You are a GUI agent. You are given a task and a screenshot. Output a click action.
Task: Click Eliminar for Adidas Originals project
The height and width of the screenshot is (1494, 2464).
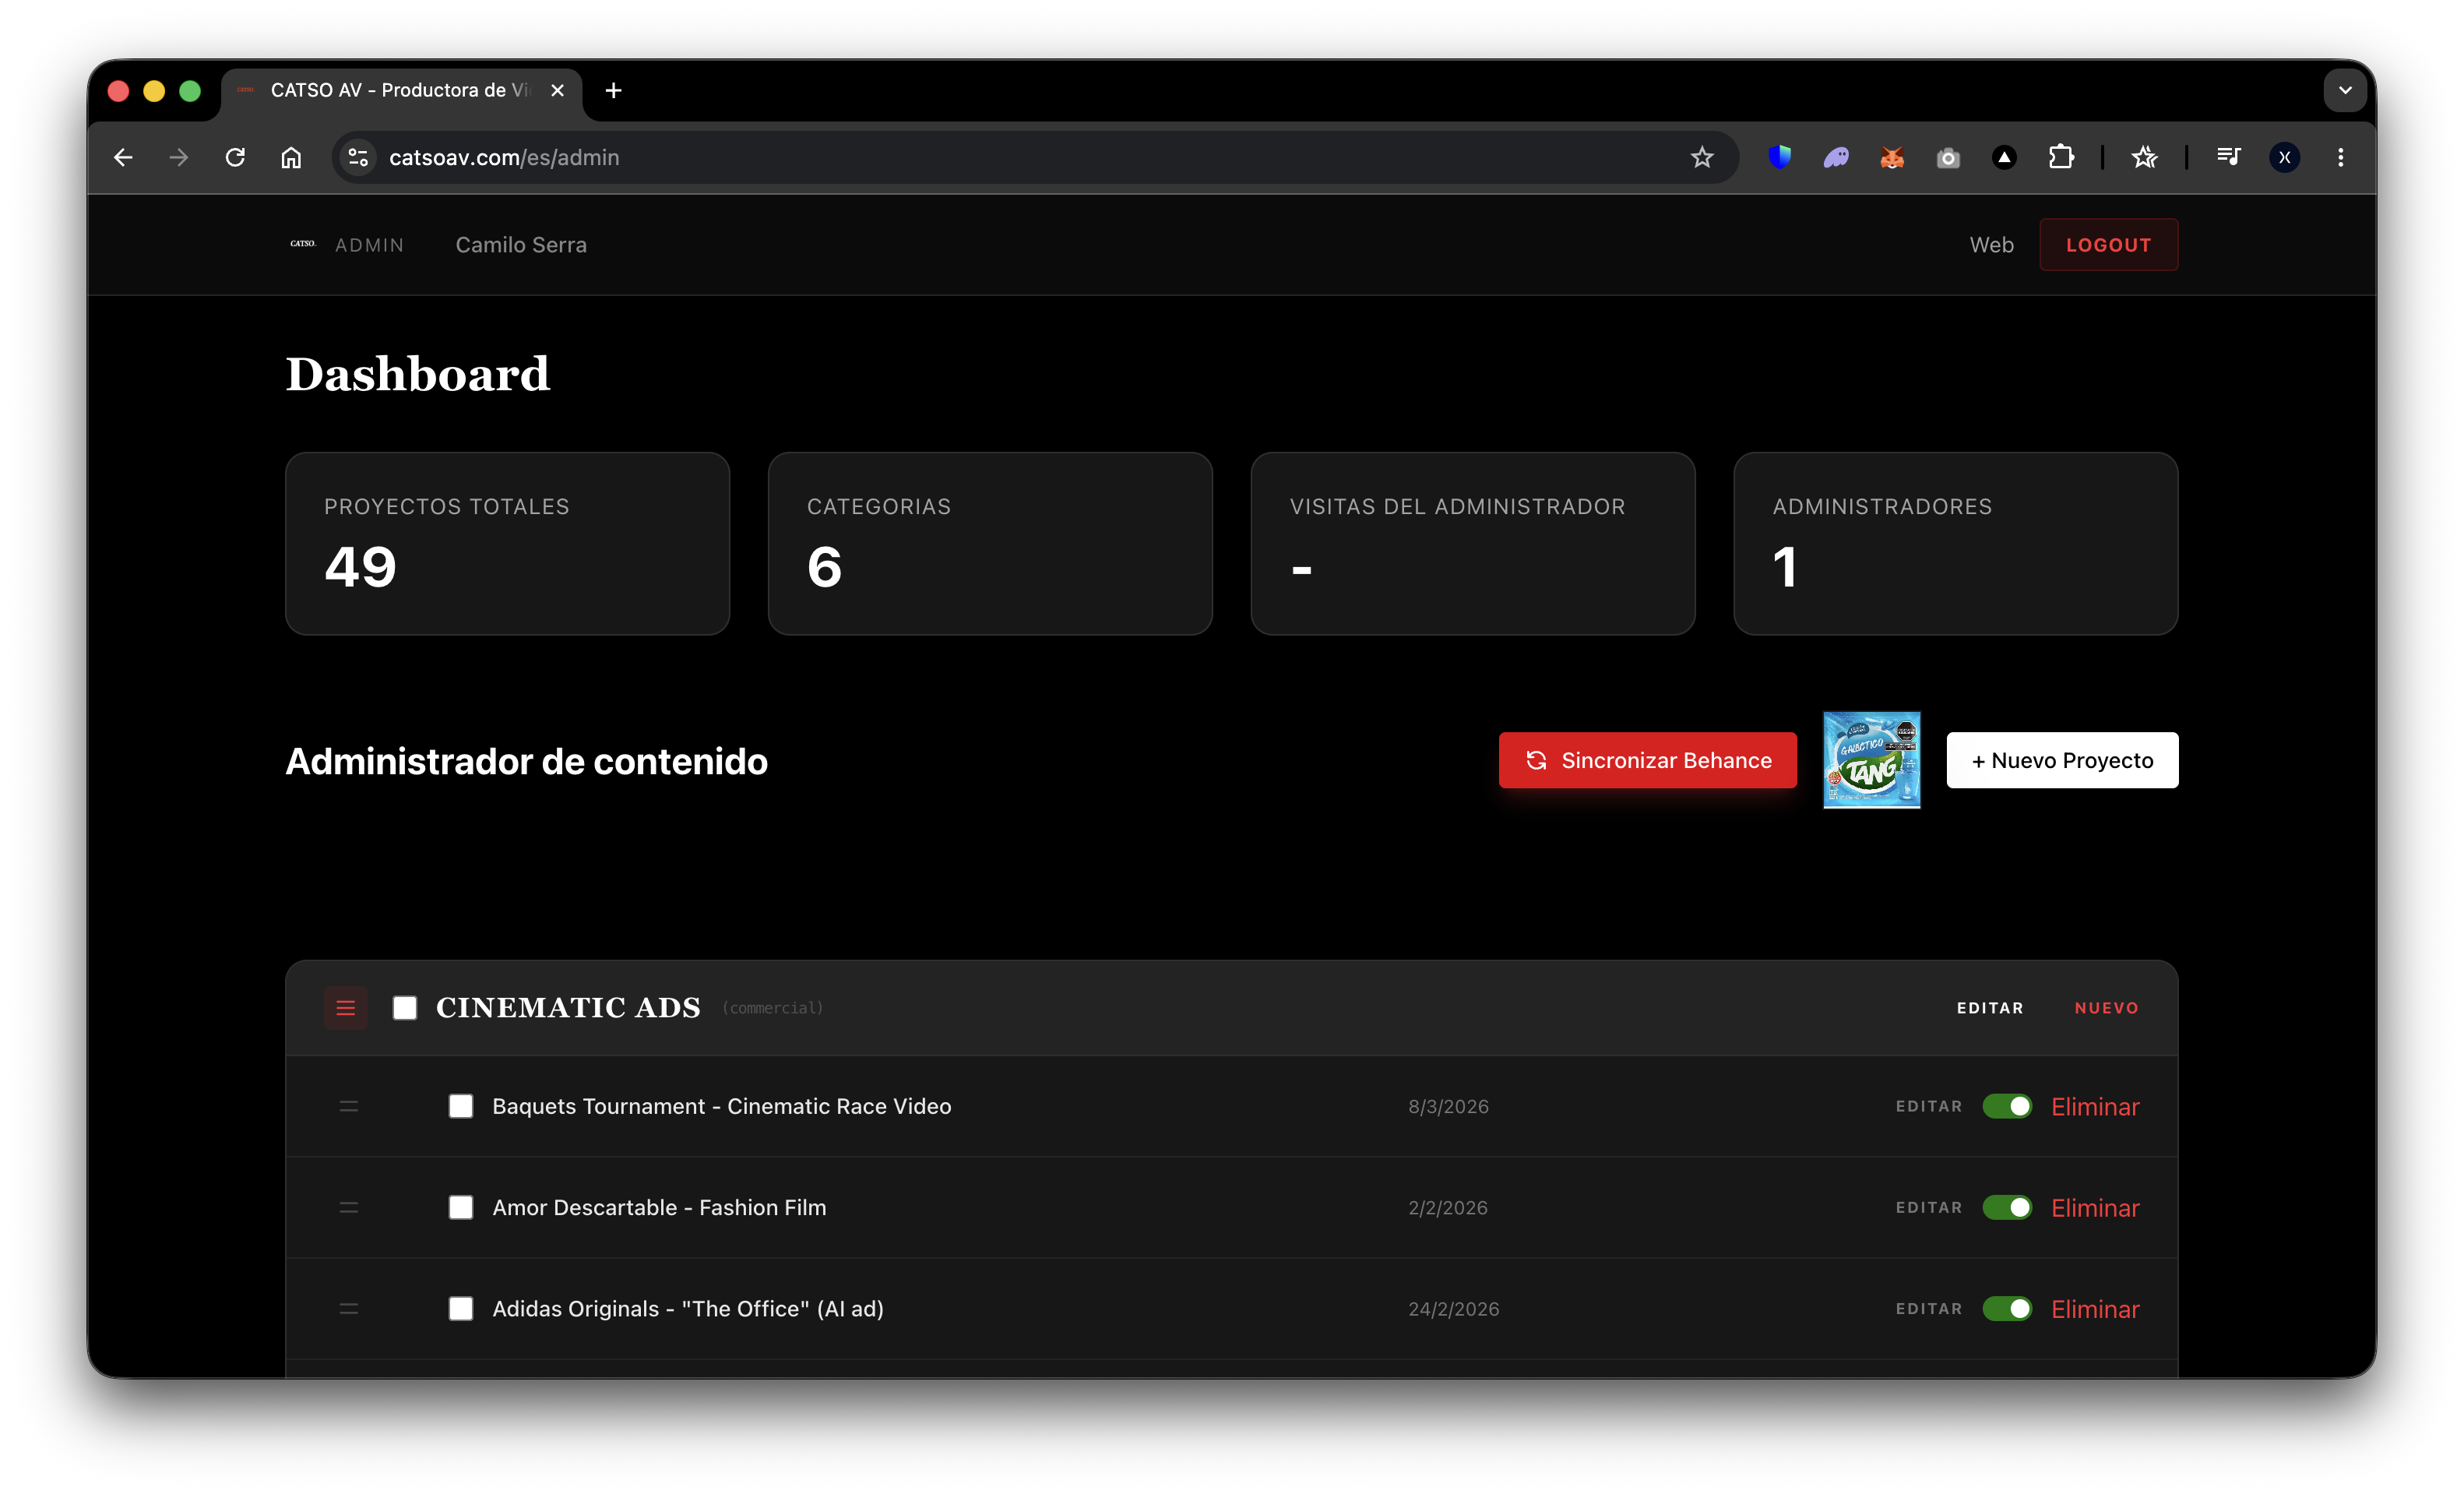(x=2095, y=1308)
